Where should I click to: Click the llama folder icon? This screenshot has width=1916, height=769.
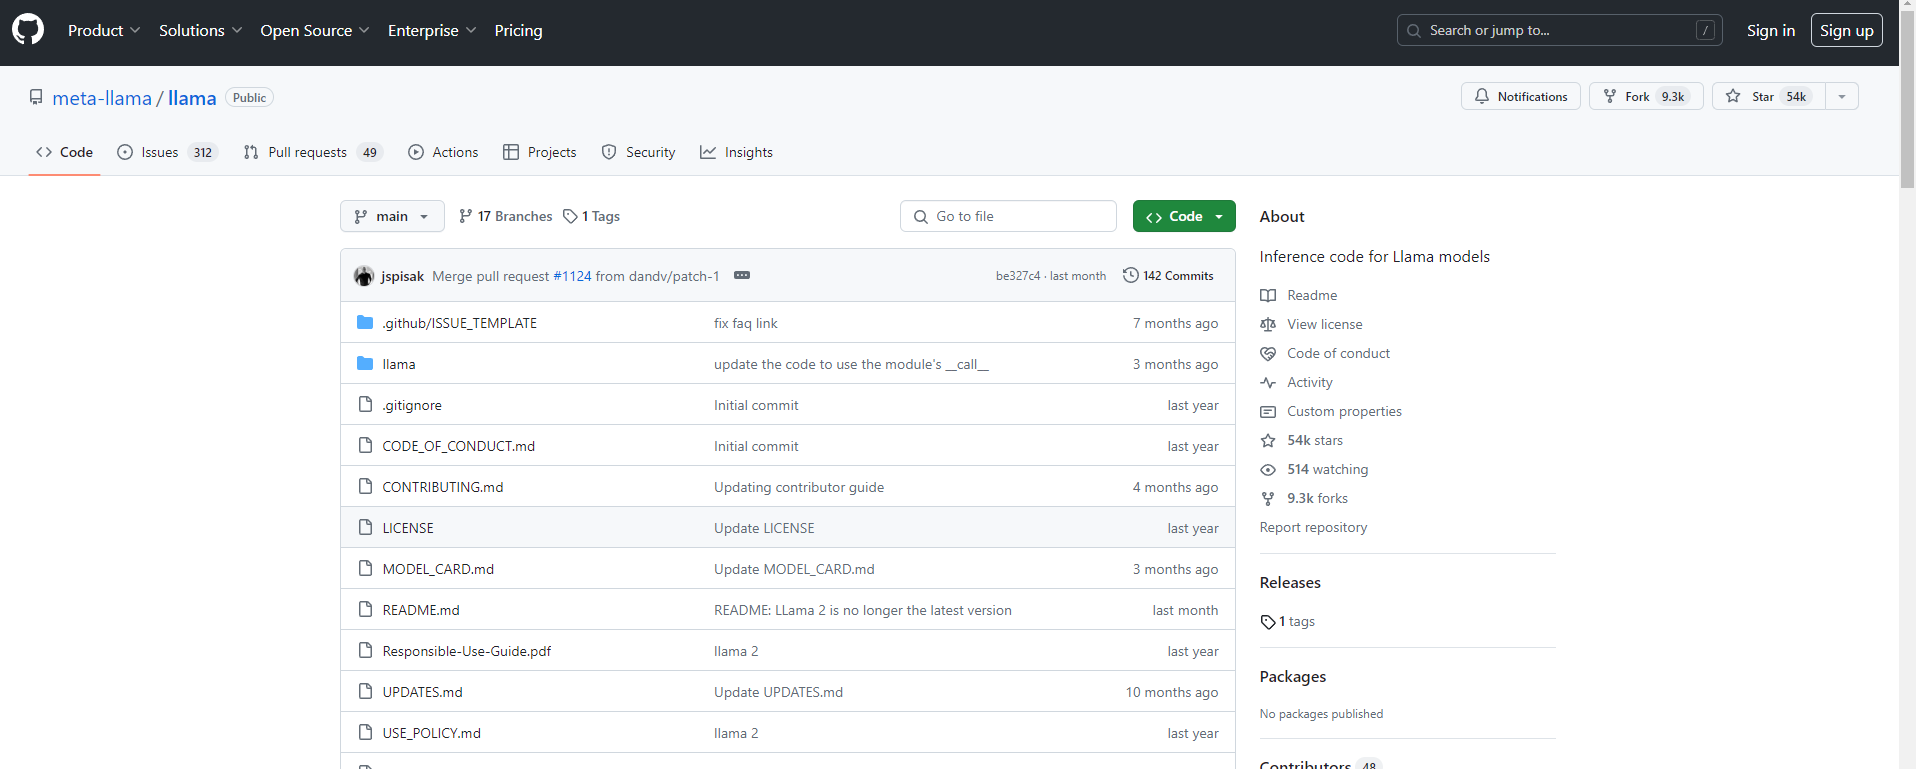tap(365, 363)
